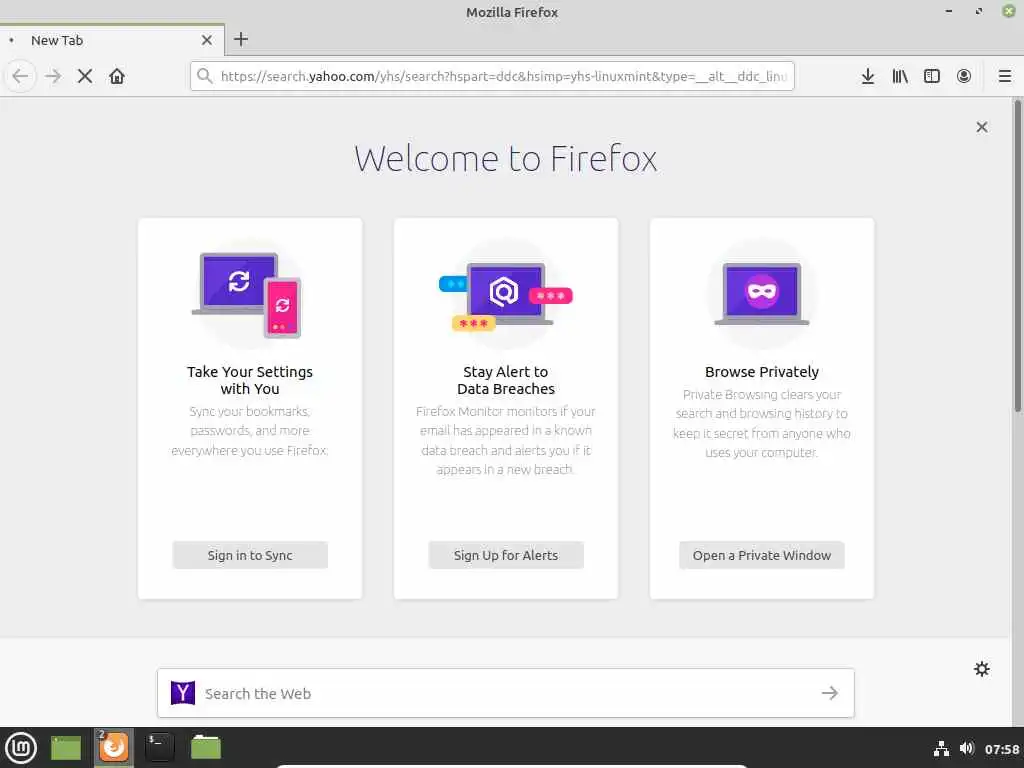Image resolution: width=1024 pixels, height=768 pixels.
Task: Click the page vertical scrollbar
Action: click(1017, 255)
